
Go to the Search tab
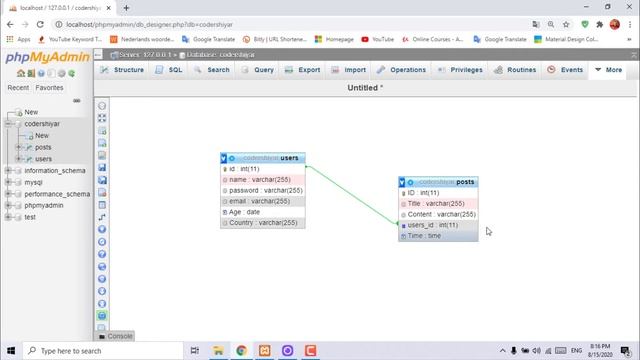point(212,70)
